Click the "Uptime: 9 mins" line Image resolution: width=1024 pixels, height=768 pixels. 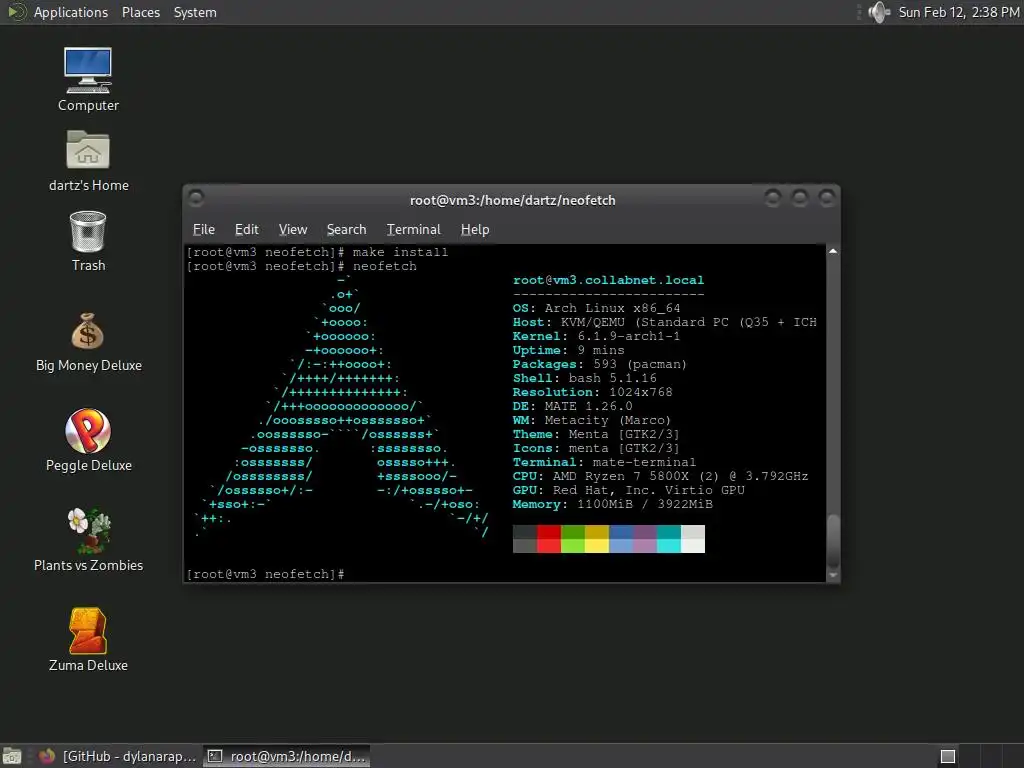[x=568, y=350]
